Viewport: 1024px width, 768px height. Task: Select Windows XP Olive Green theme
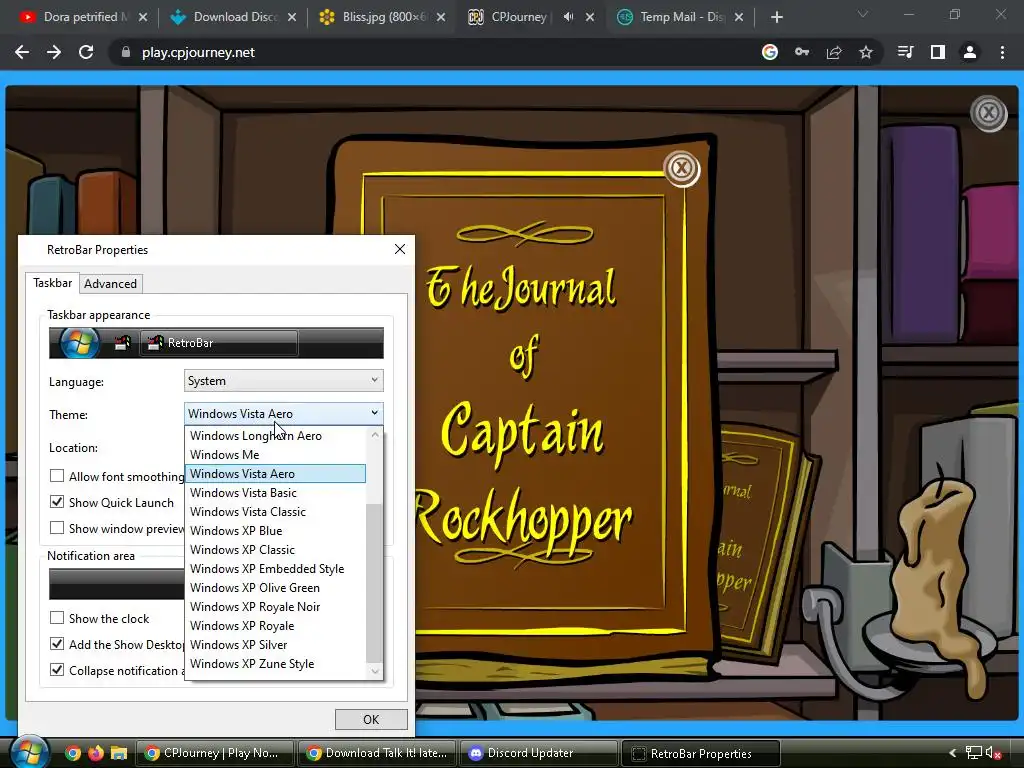click(x=275, y=587)
